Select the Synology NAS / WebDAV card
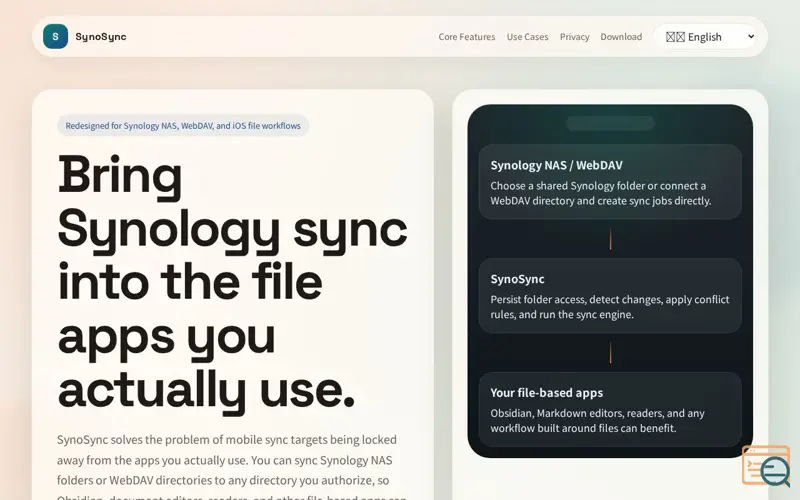Screen dimensions: 800x500 610,182
